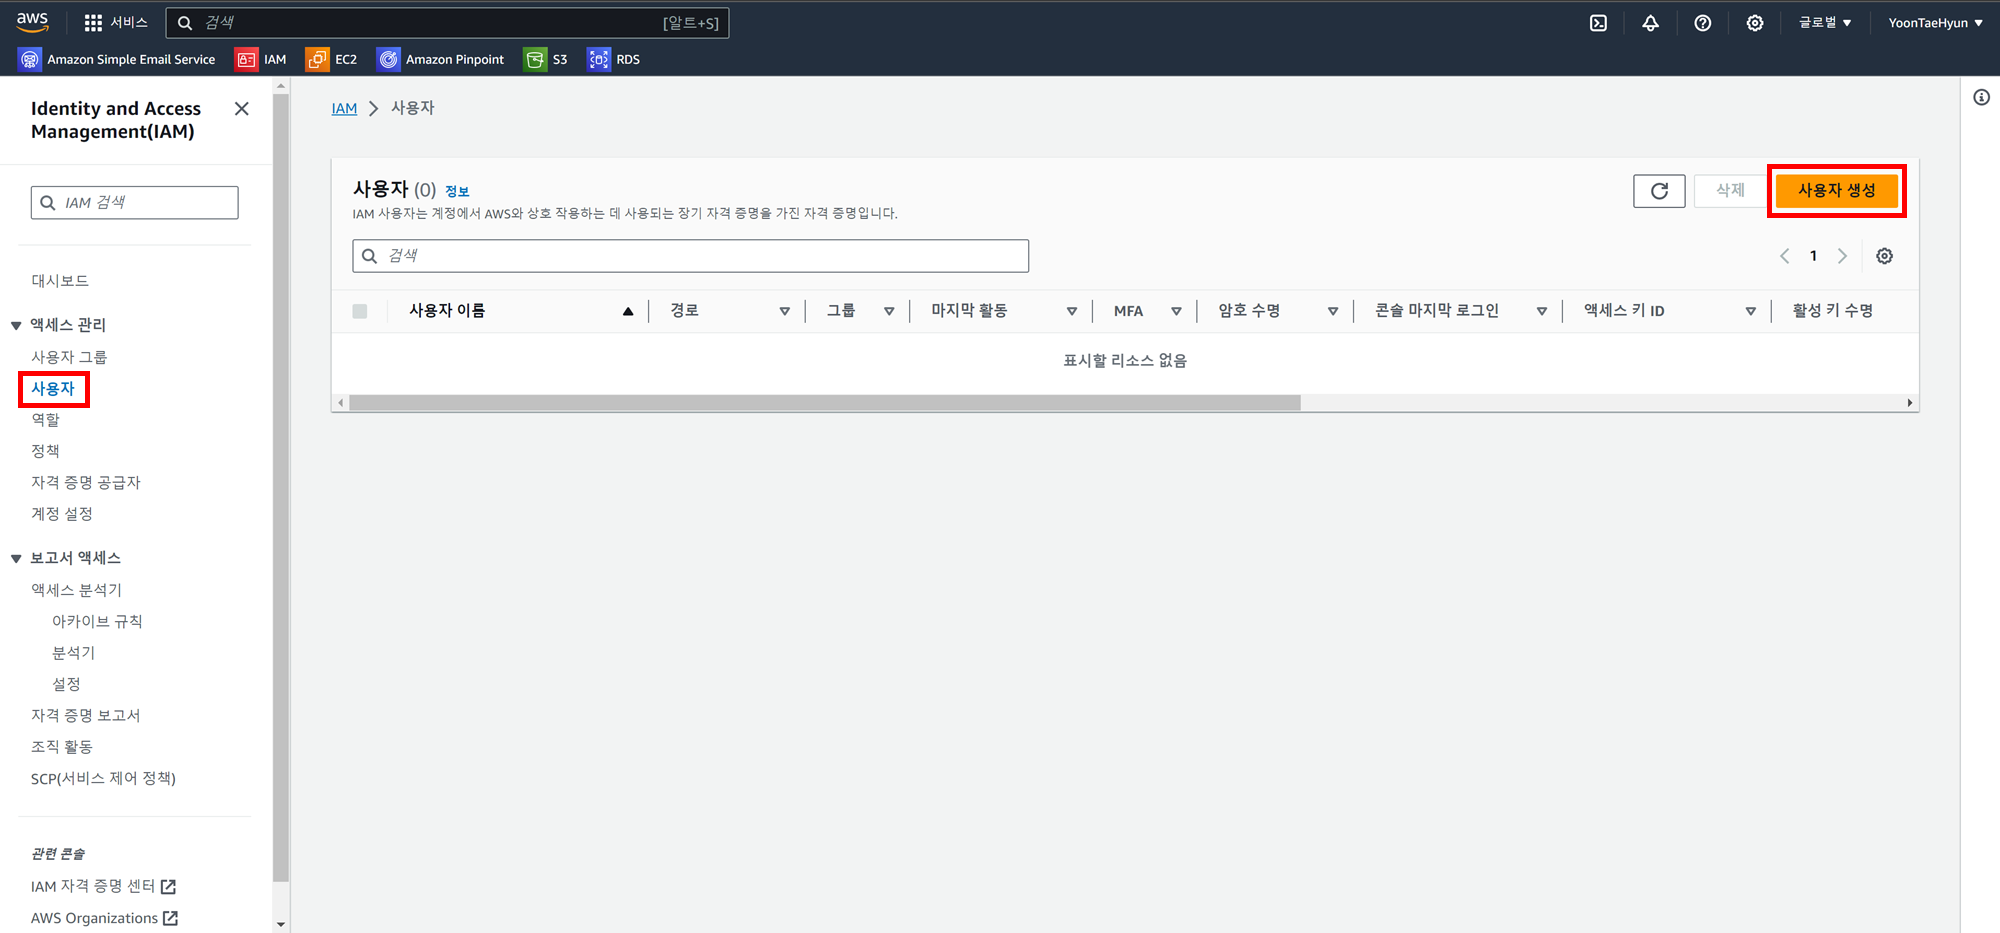Open 자격 증명 보고서 in sidebar
The image size is (2000, 933).
[86, 715]
